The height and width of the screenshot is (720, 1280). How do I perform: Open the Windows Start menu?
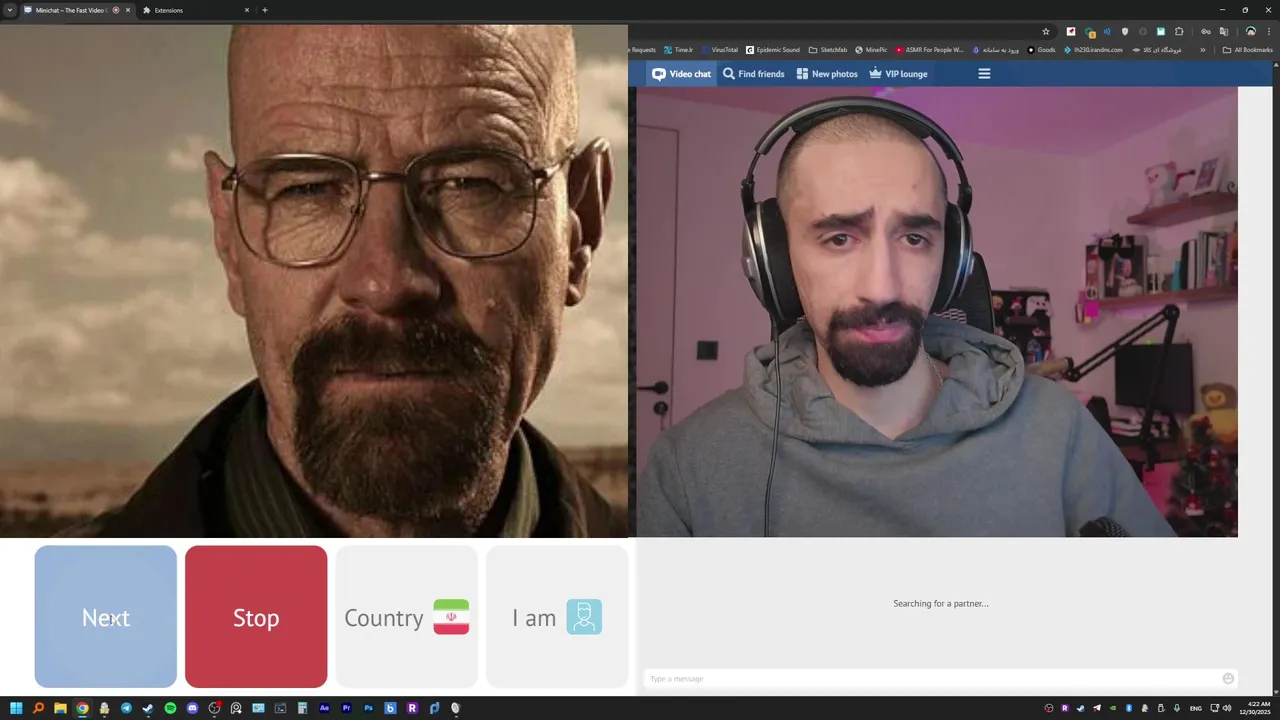(x=16, y=708)
